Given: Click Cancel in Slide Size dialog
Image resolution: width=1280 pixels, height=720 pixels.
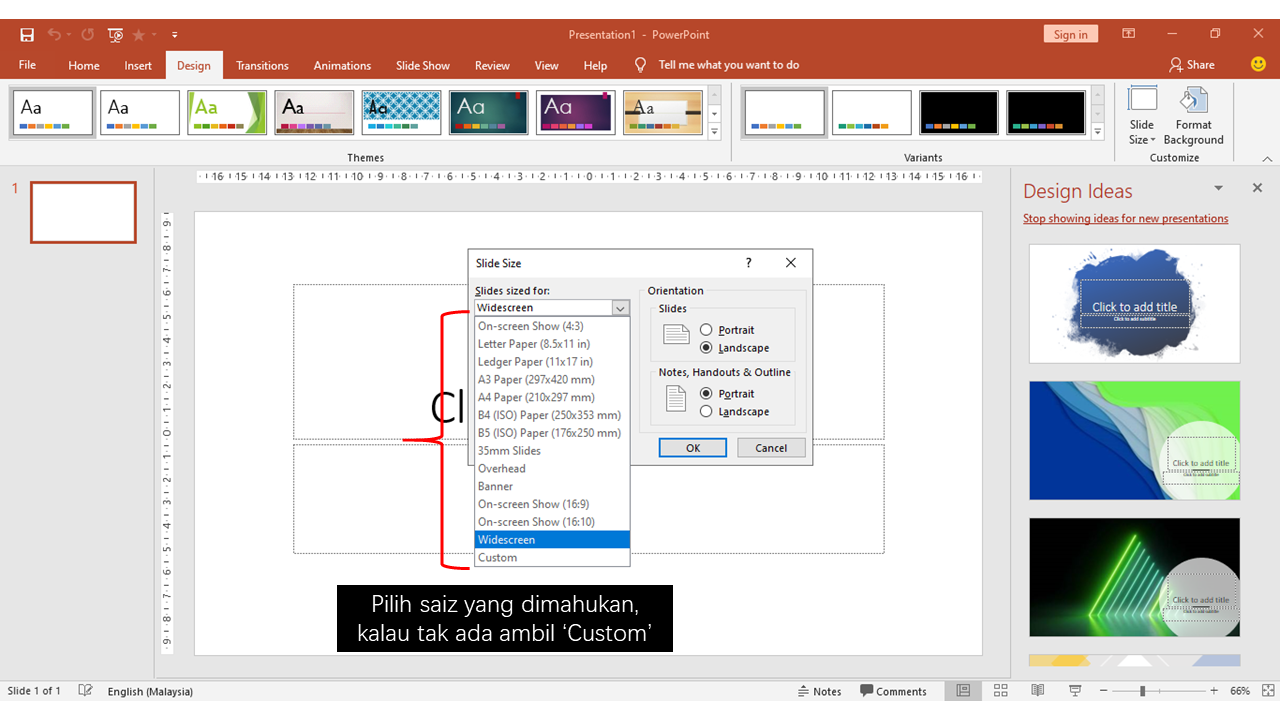Looking at the screenshot, I should [771, 448].
